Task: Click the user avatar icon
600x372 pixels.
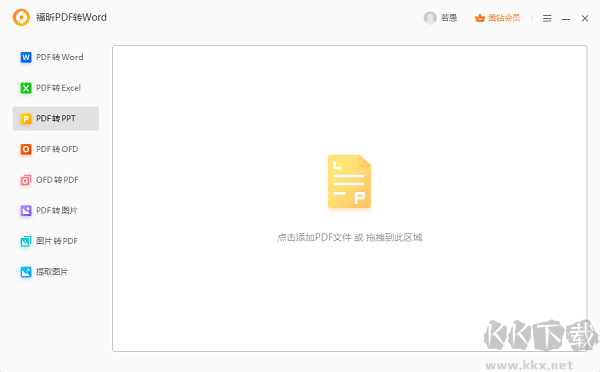Action: tap(430, 18)
